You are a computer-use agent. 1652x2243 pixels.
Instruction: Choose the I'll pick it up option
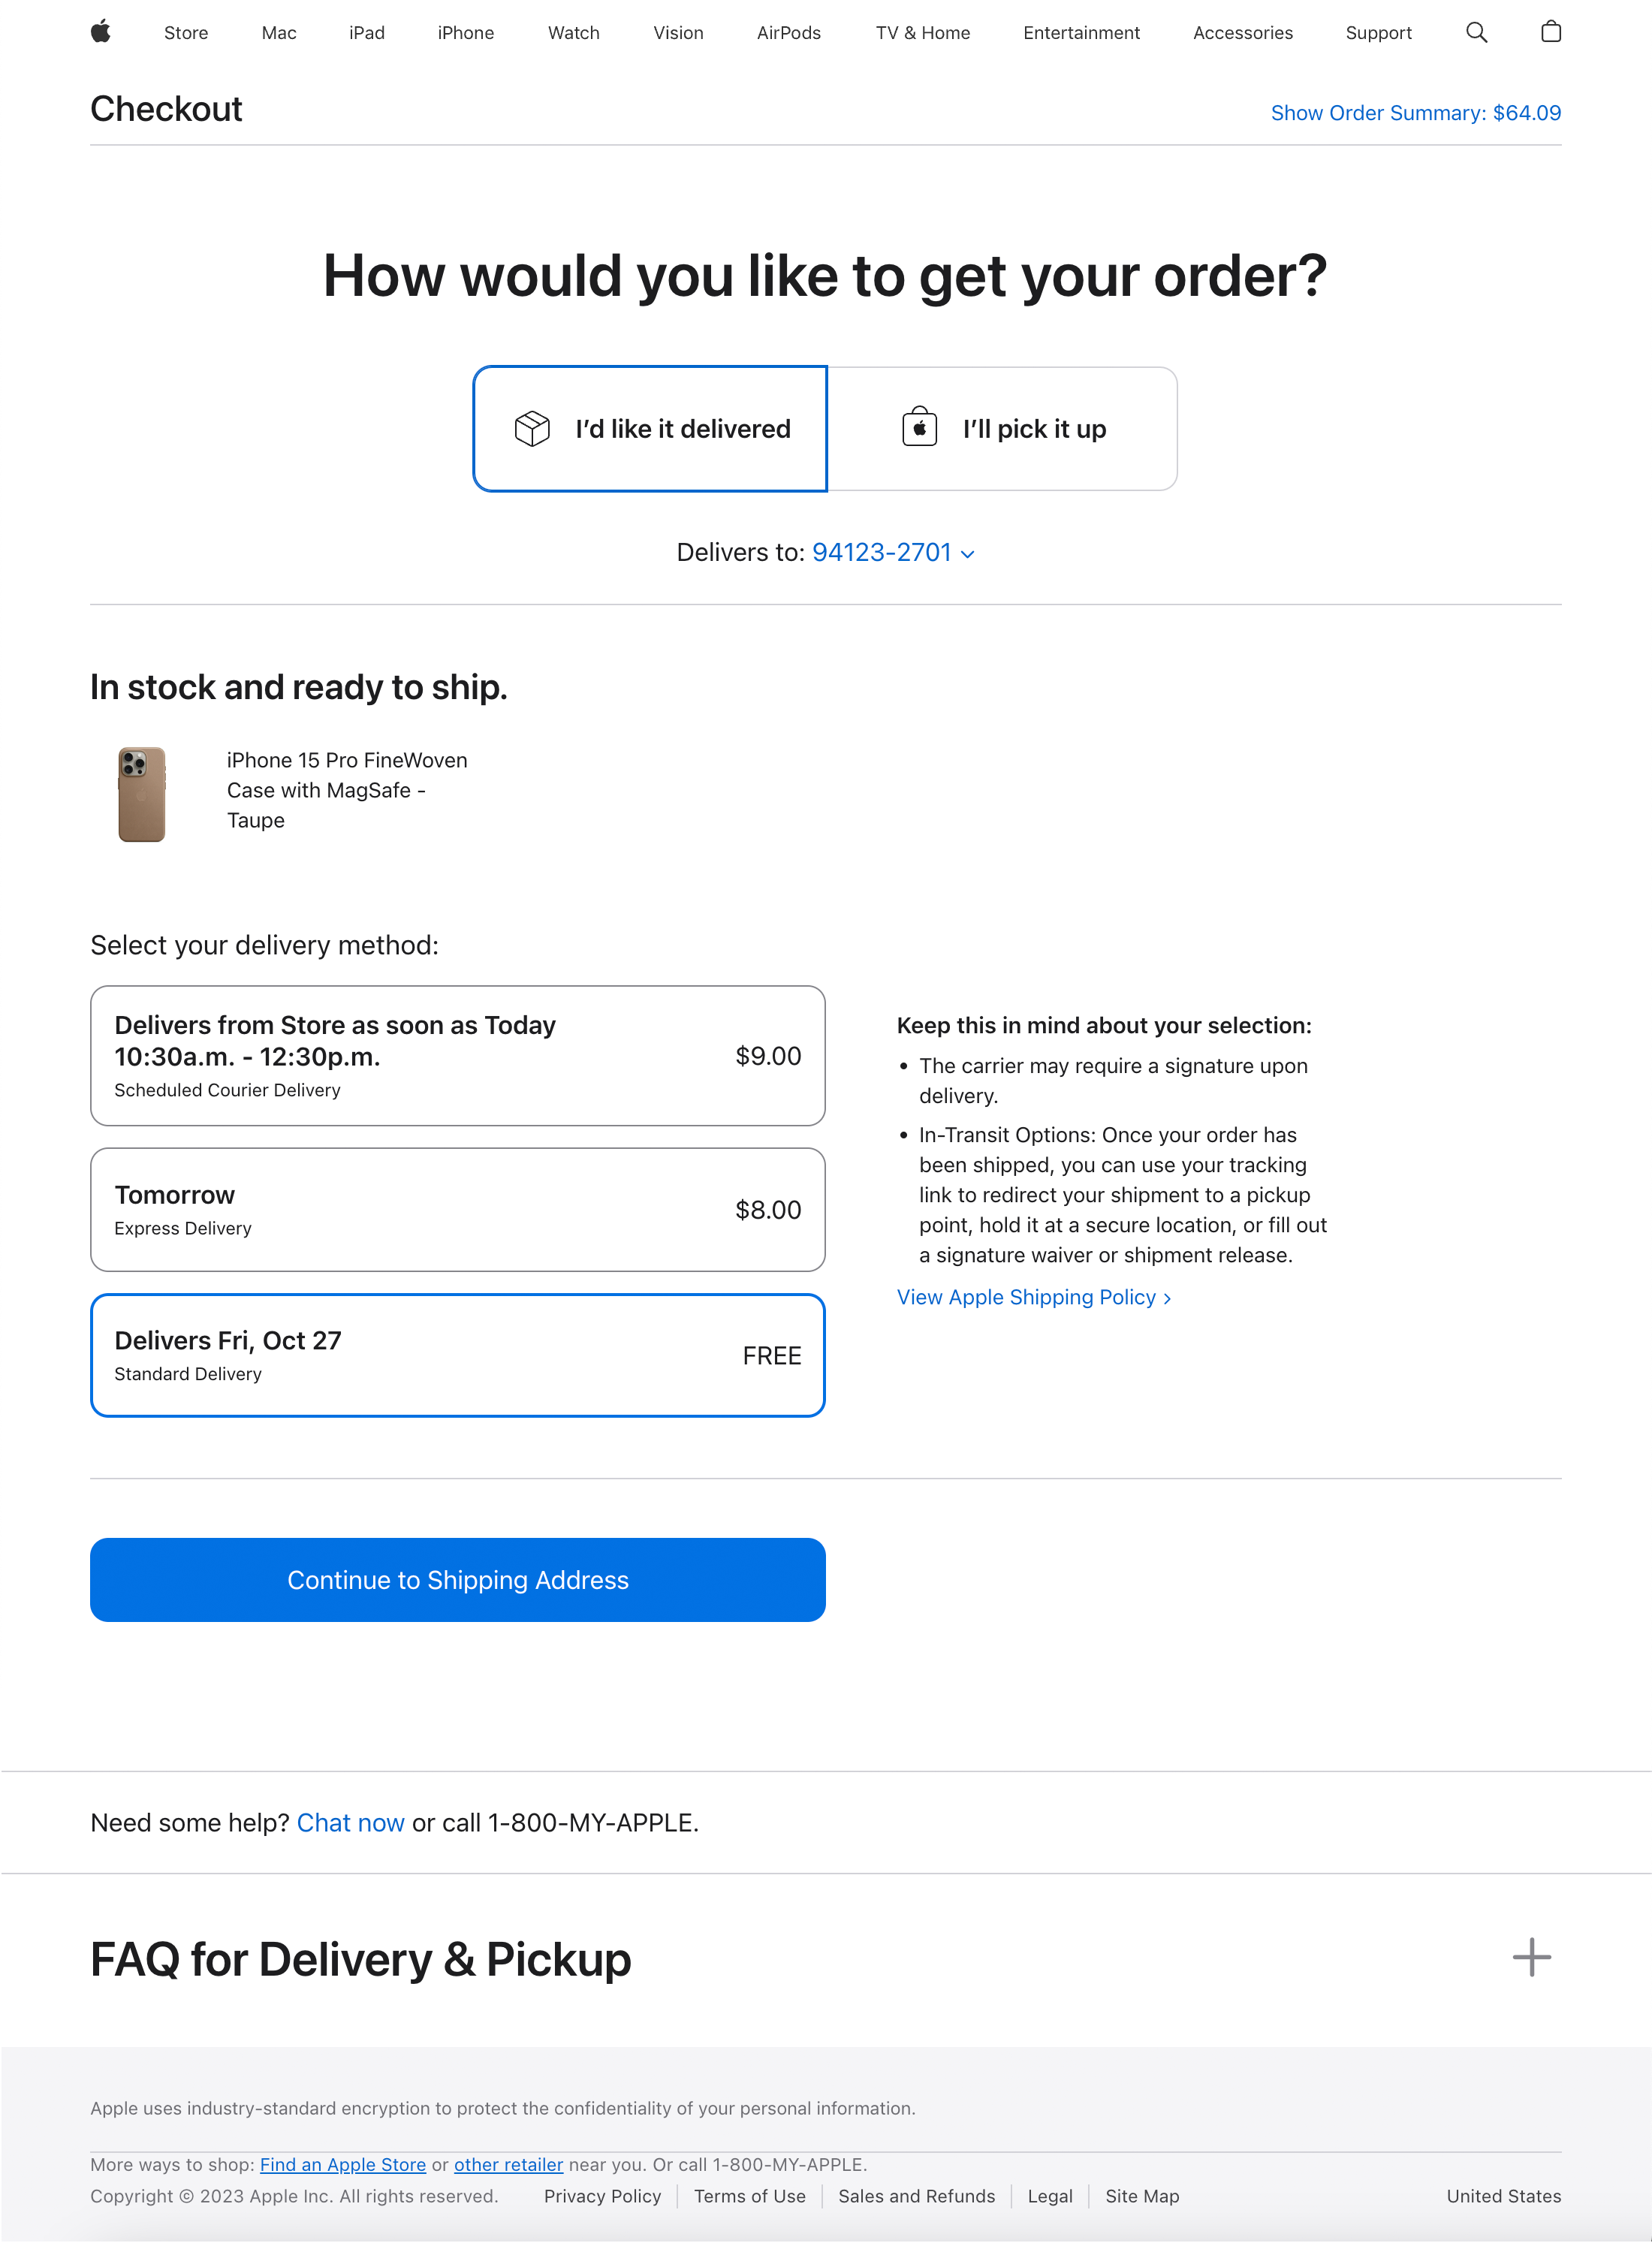[1003, 429]
